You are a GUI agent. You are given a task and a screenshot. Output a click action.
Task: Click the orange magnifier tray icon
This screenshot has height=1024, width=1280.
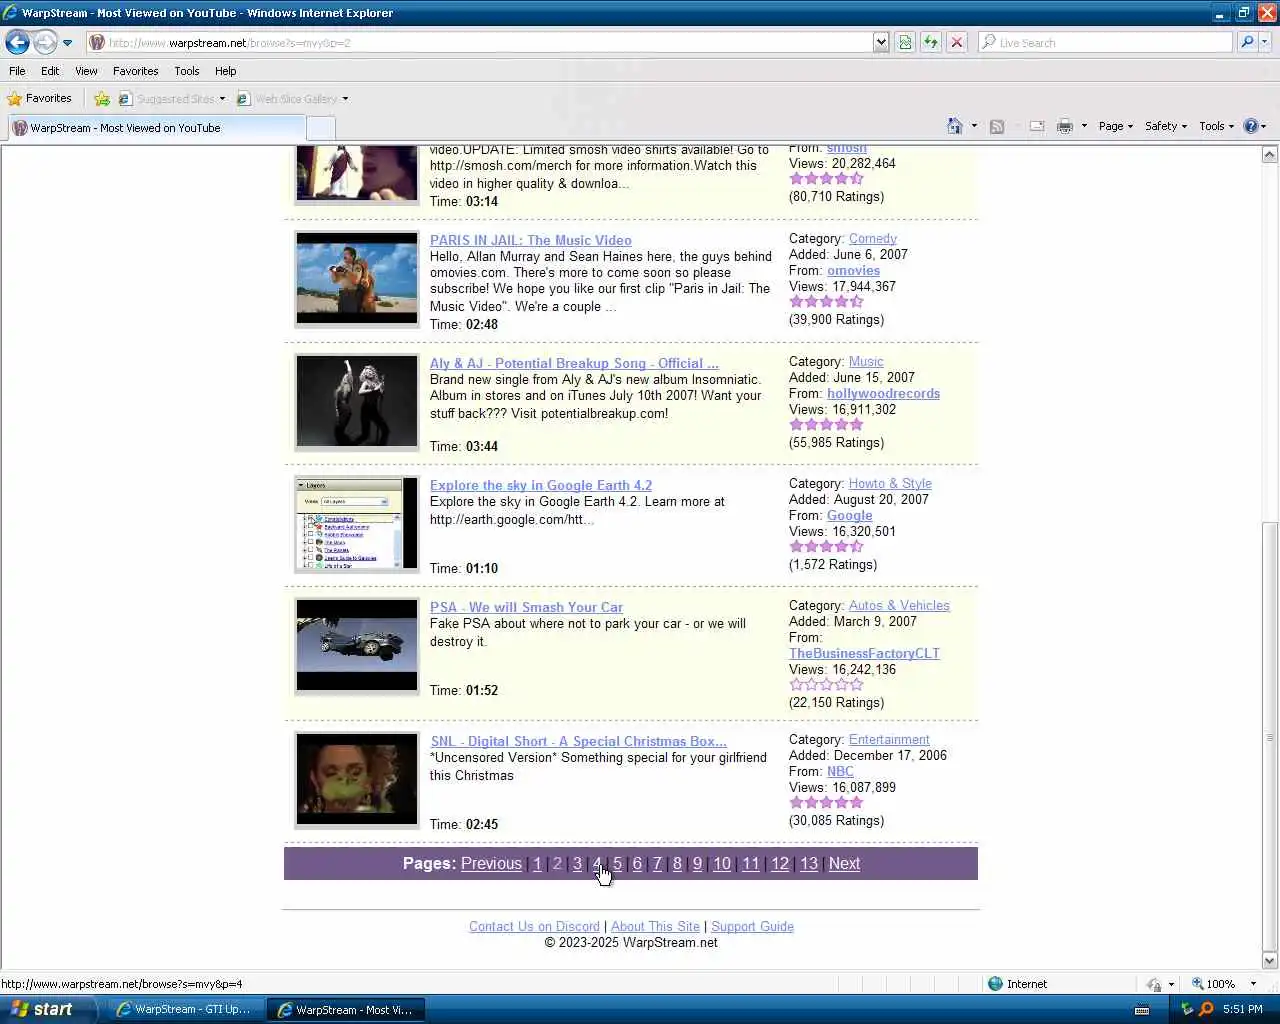[x=1206, y=1009]
